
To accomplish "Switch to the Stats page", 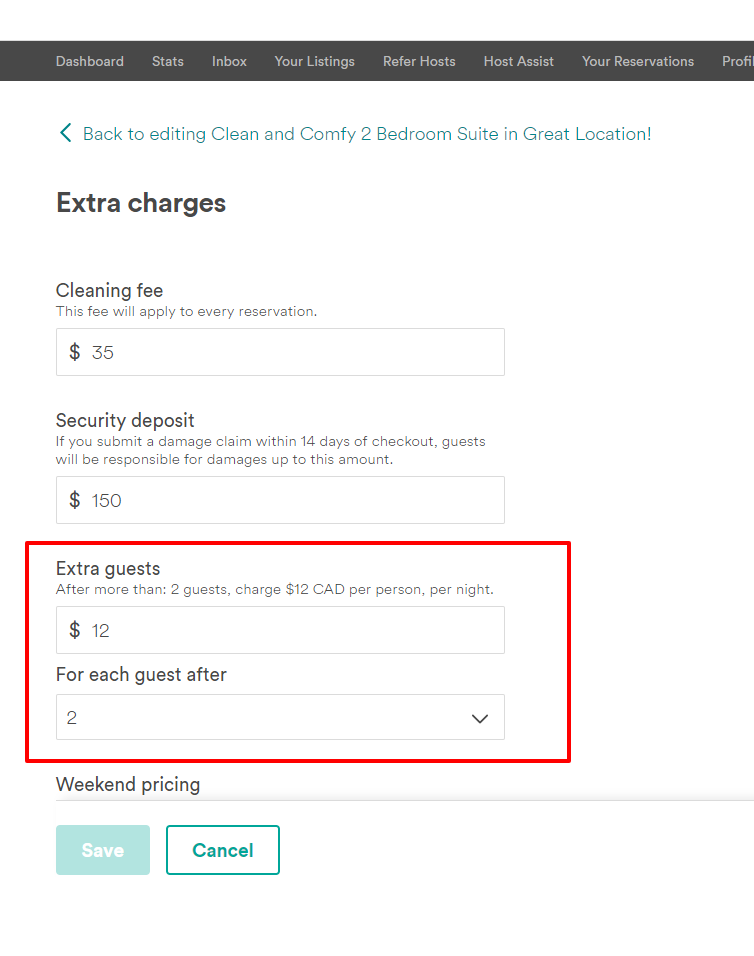I will (167, 61).
